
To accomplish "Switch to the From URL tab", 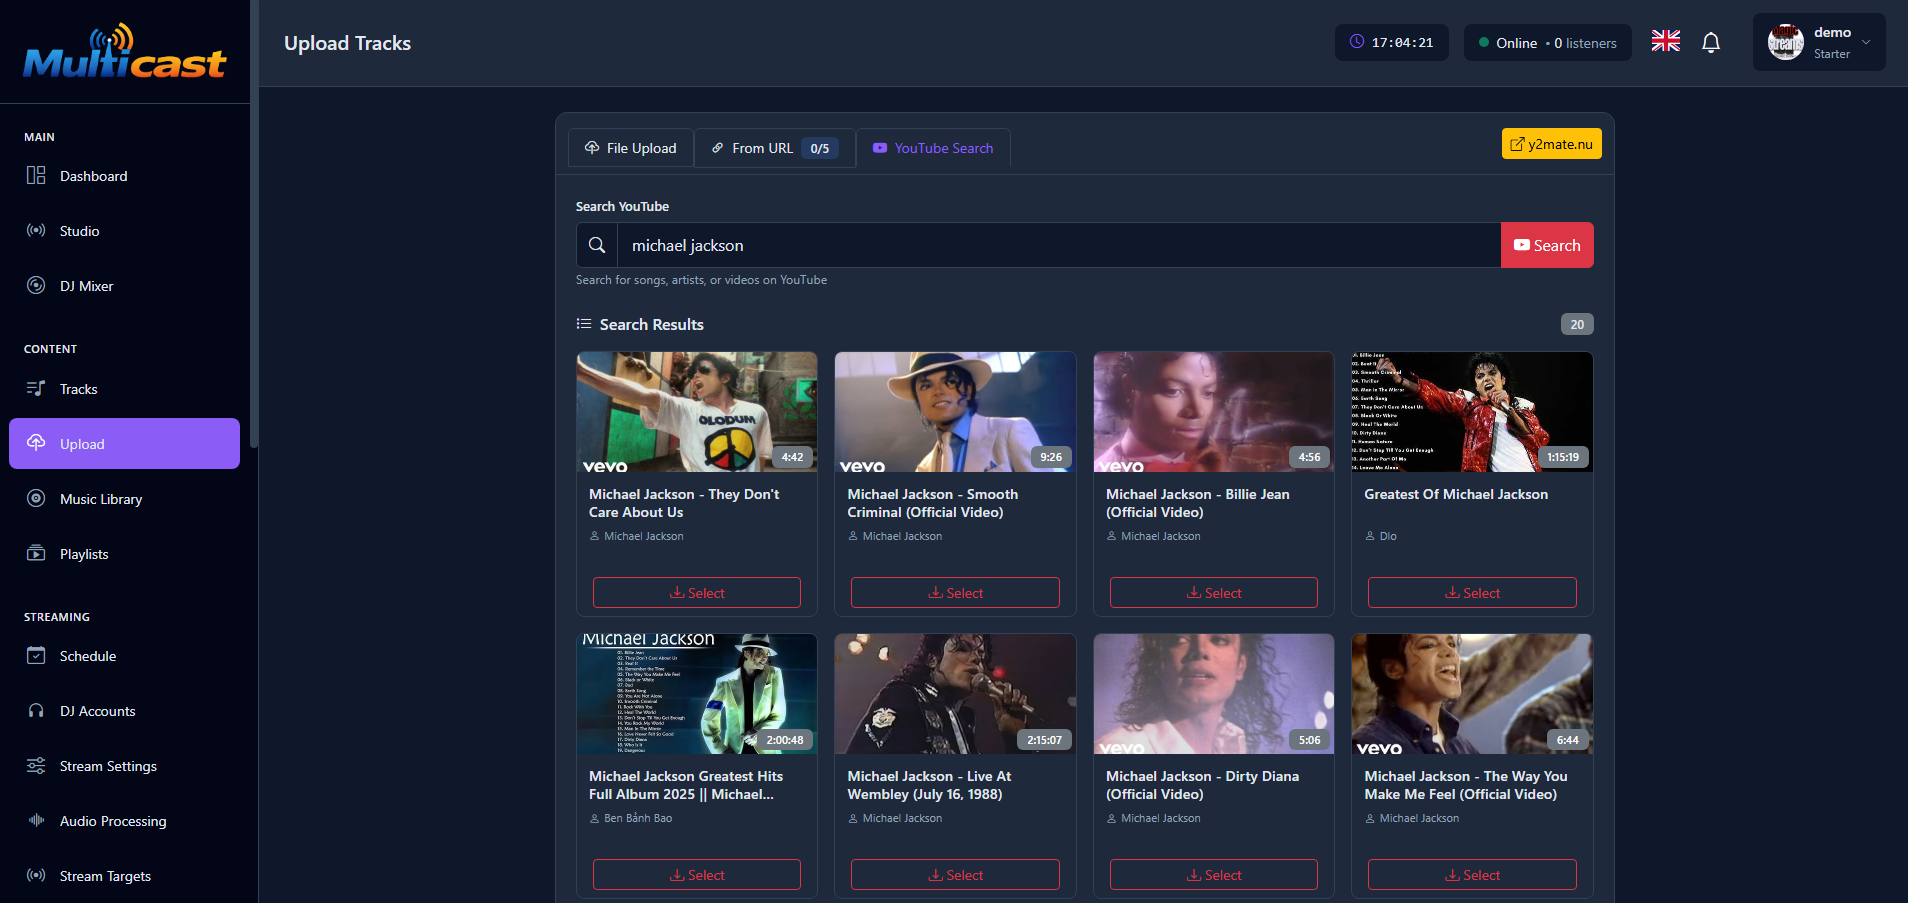I will (x=774, y=148).
